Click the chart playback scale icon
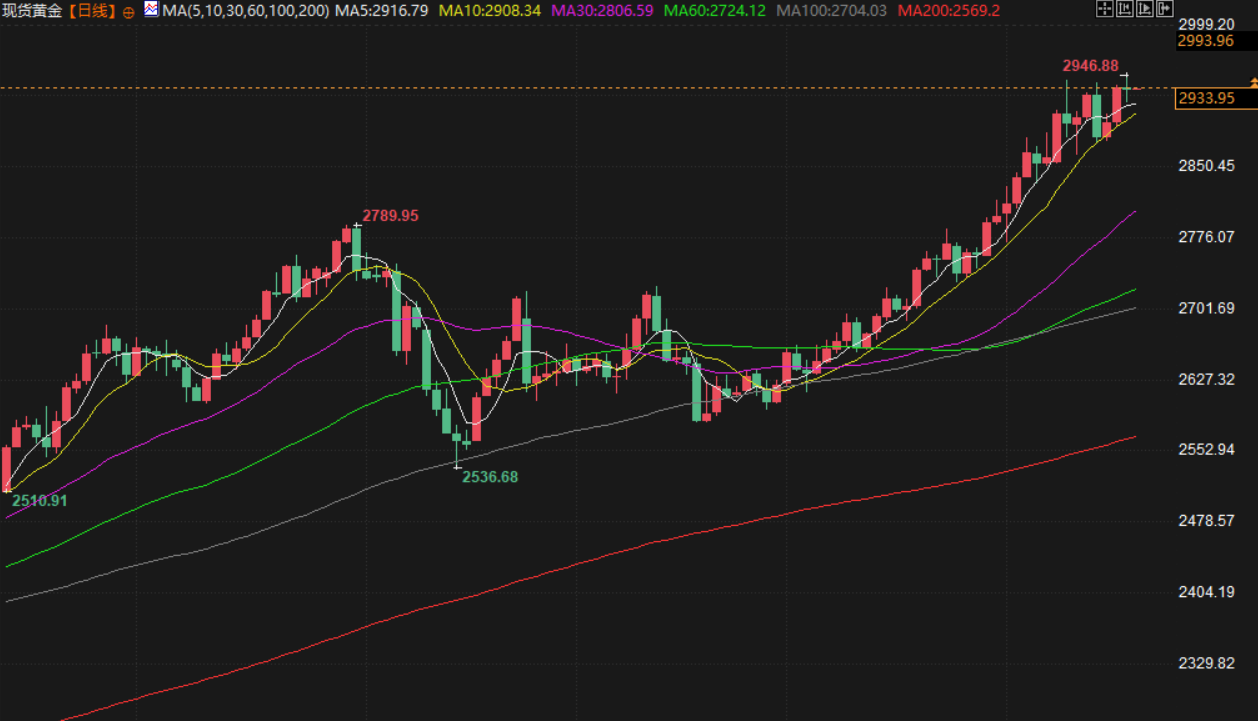 [1145, 8]
